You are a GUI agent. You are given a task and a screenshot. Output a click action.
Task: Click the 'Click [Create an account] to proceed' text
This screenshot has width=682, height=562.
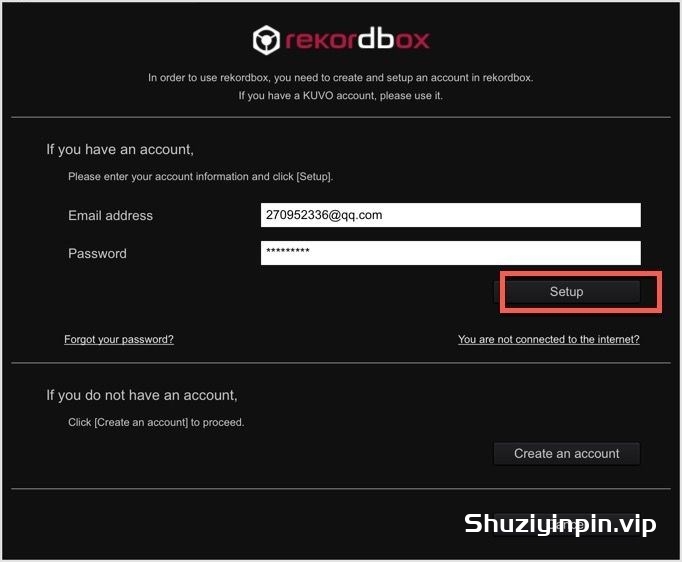(x=156, y=422)
